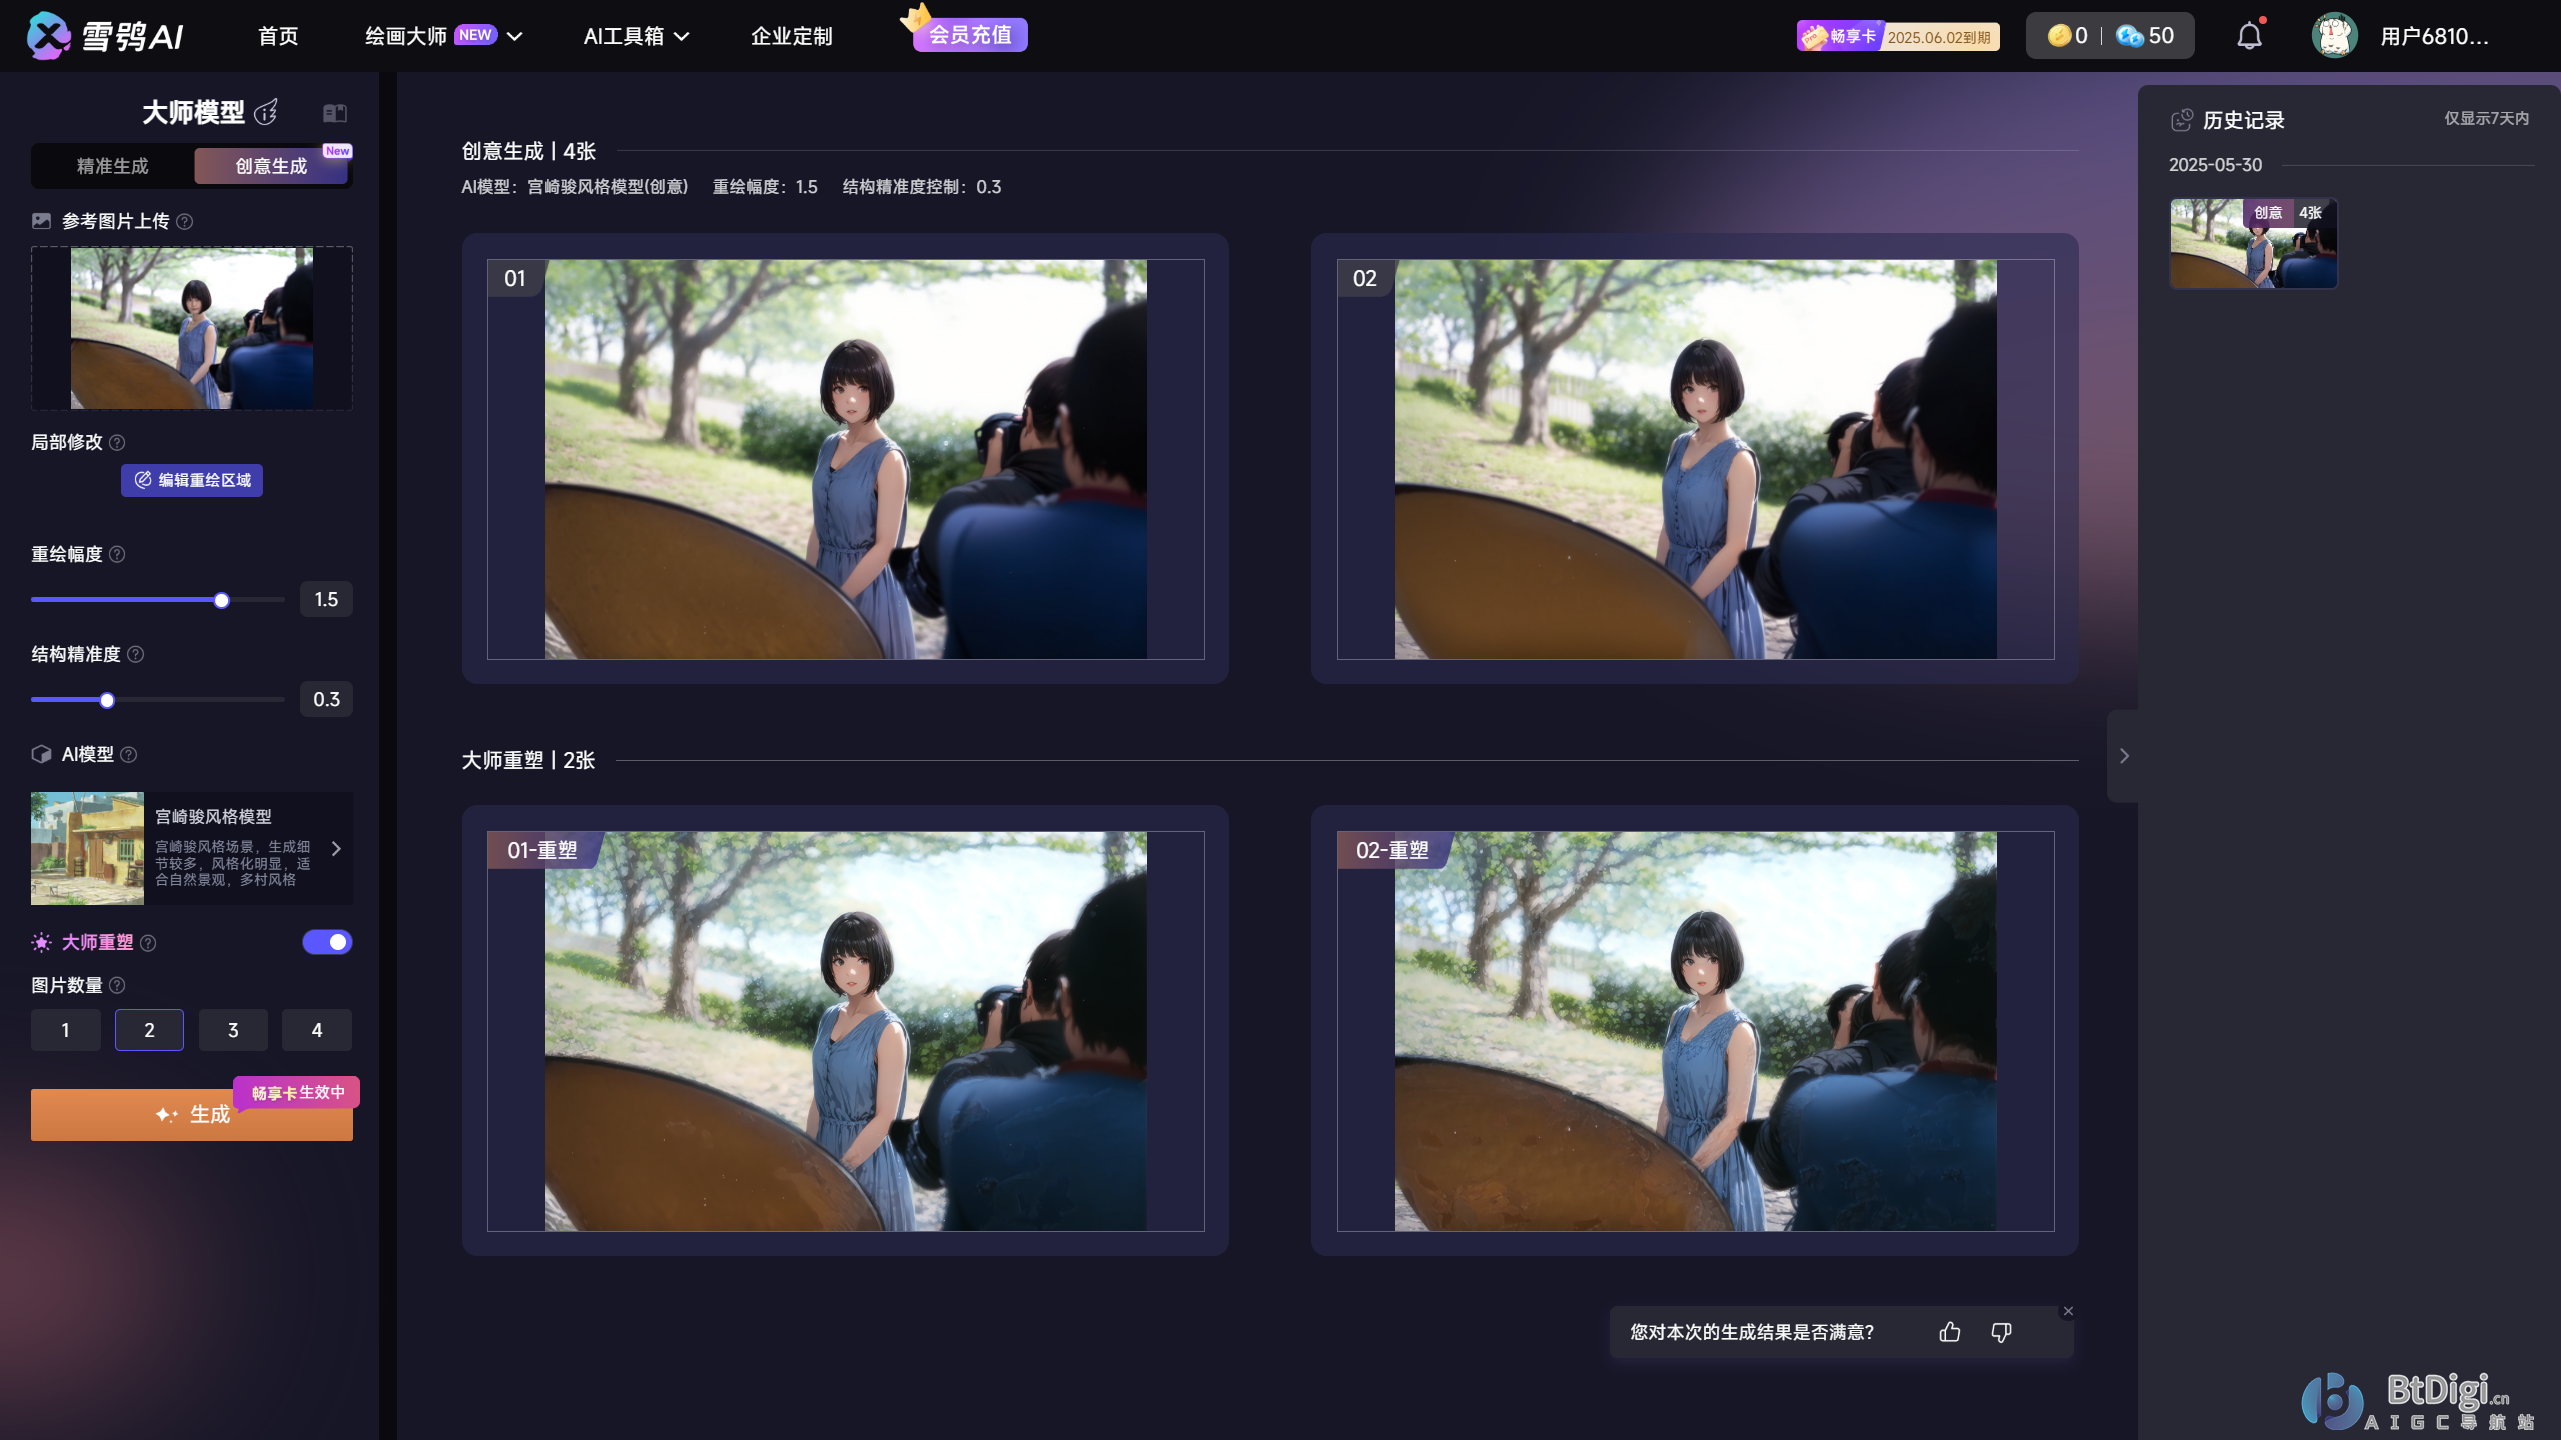Open the 企业定制 menu item

[x=791, y=36]
